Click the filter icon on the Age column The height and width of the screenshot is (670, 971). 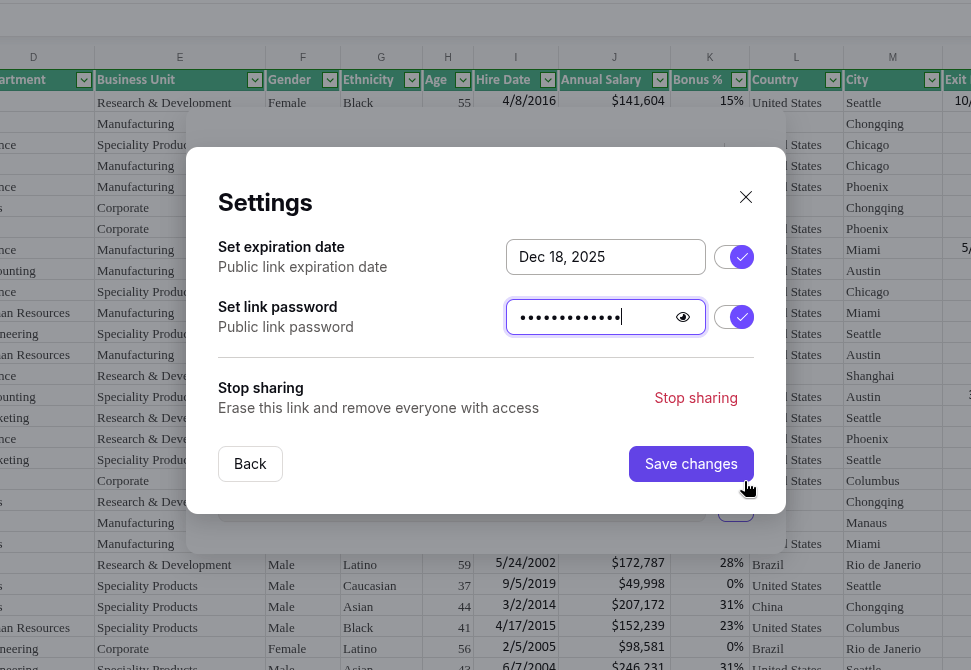tap(462, 80)
